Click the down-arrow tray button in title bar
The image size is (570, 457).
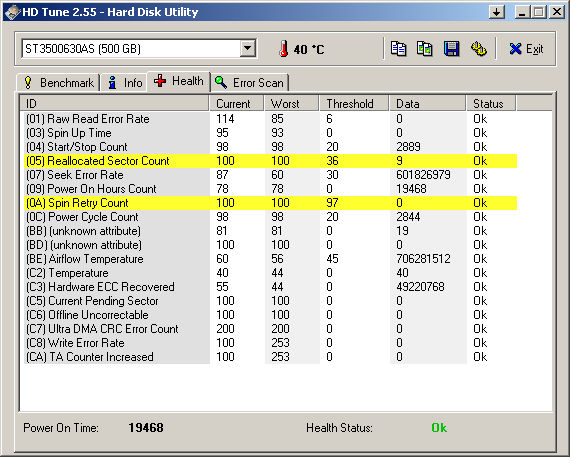[497, 12]
